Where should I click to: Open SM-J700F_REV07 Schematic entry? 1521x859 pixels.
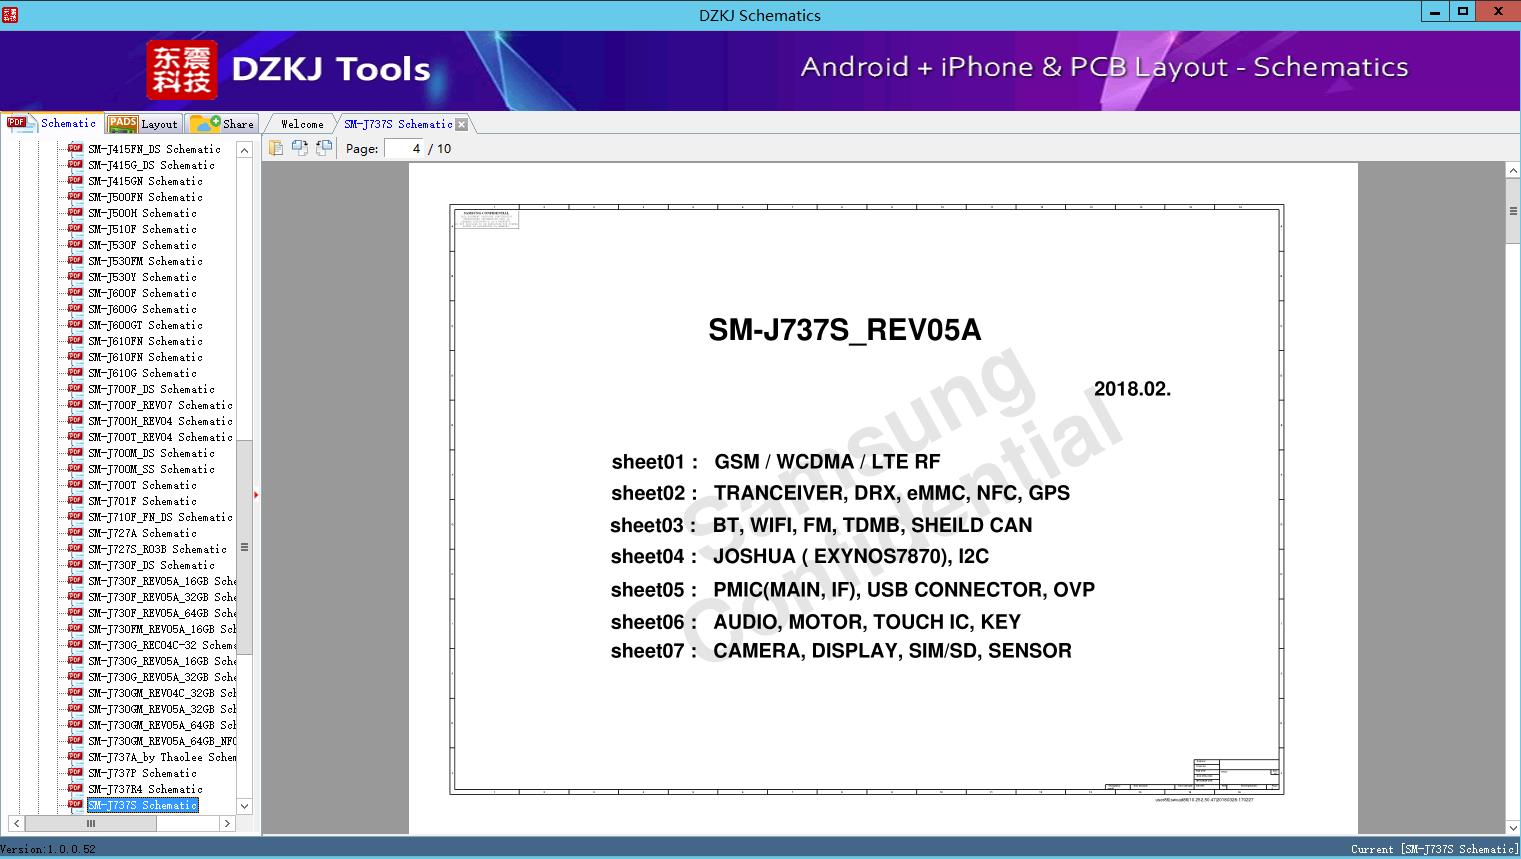160,405
